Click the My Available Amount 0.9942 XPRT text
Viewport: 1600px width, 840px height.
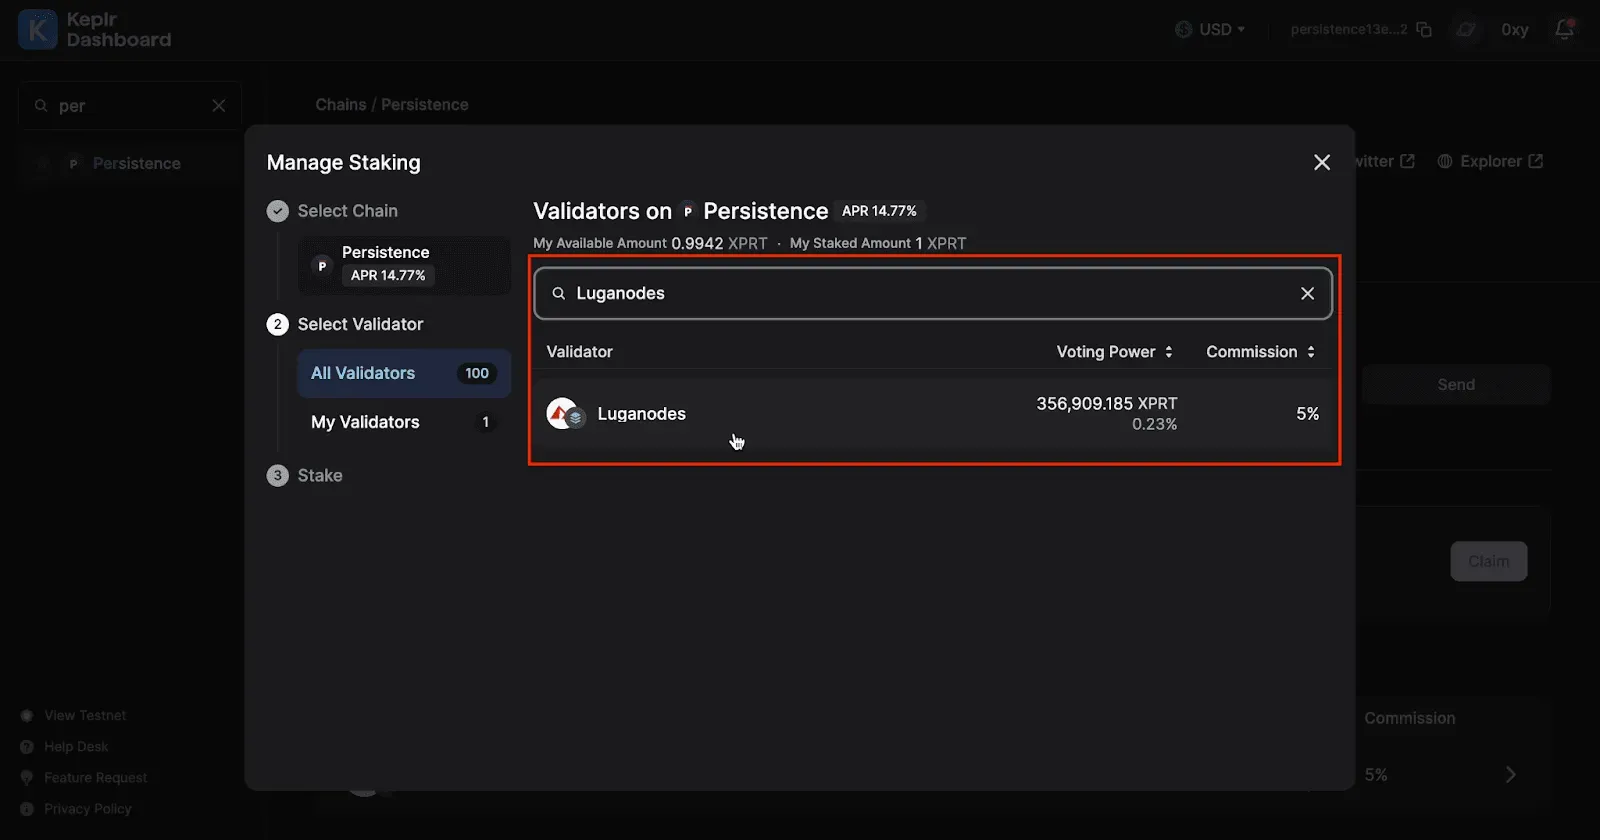[x=650, y=243]
